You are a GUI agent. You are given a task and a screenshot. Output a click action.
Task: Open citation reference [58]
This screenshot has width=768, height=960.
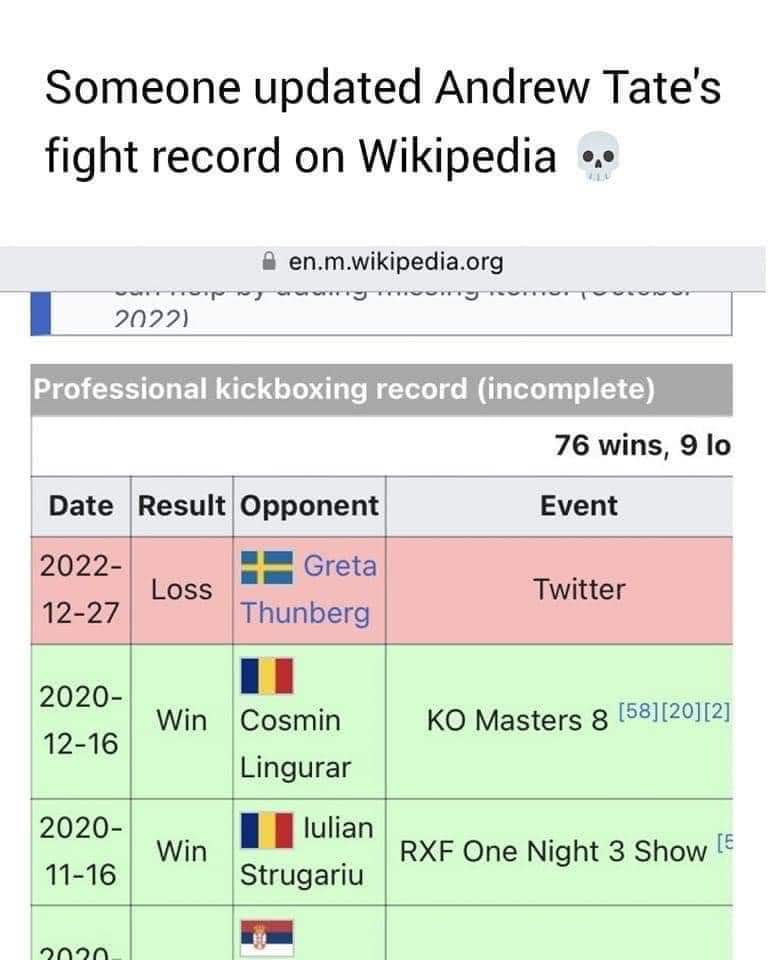point(637,711)
